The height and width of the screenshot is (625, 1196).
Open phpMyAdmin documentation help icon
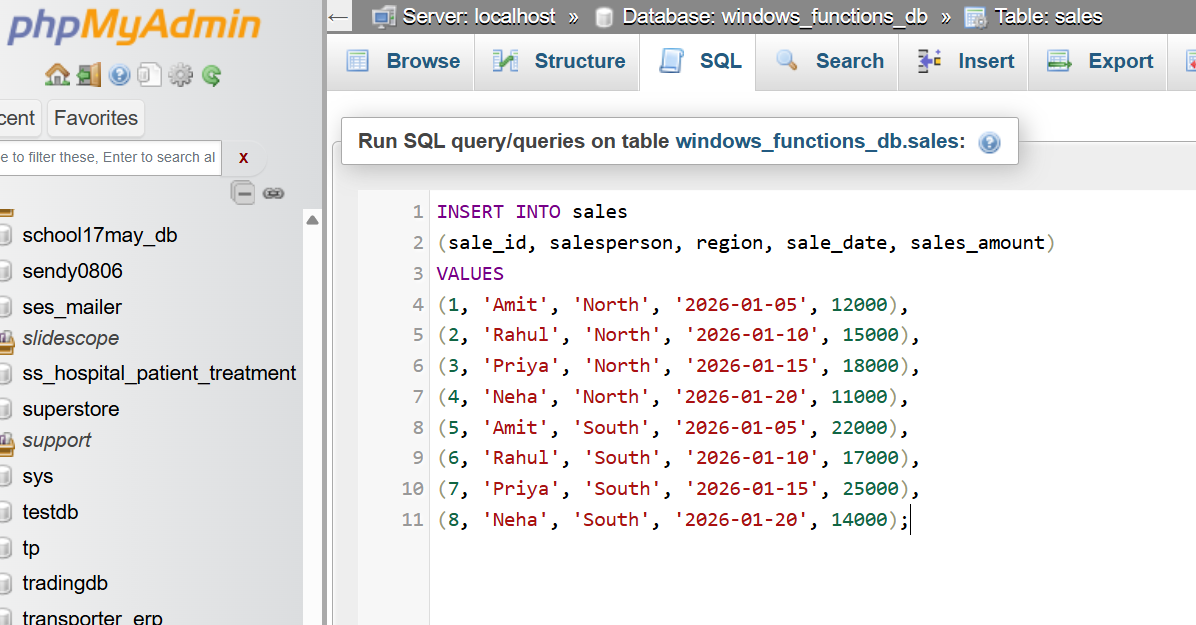click(x=119, y=75)
